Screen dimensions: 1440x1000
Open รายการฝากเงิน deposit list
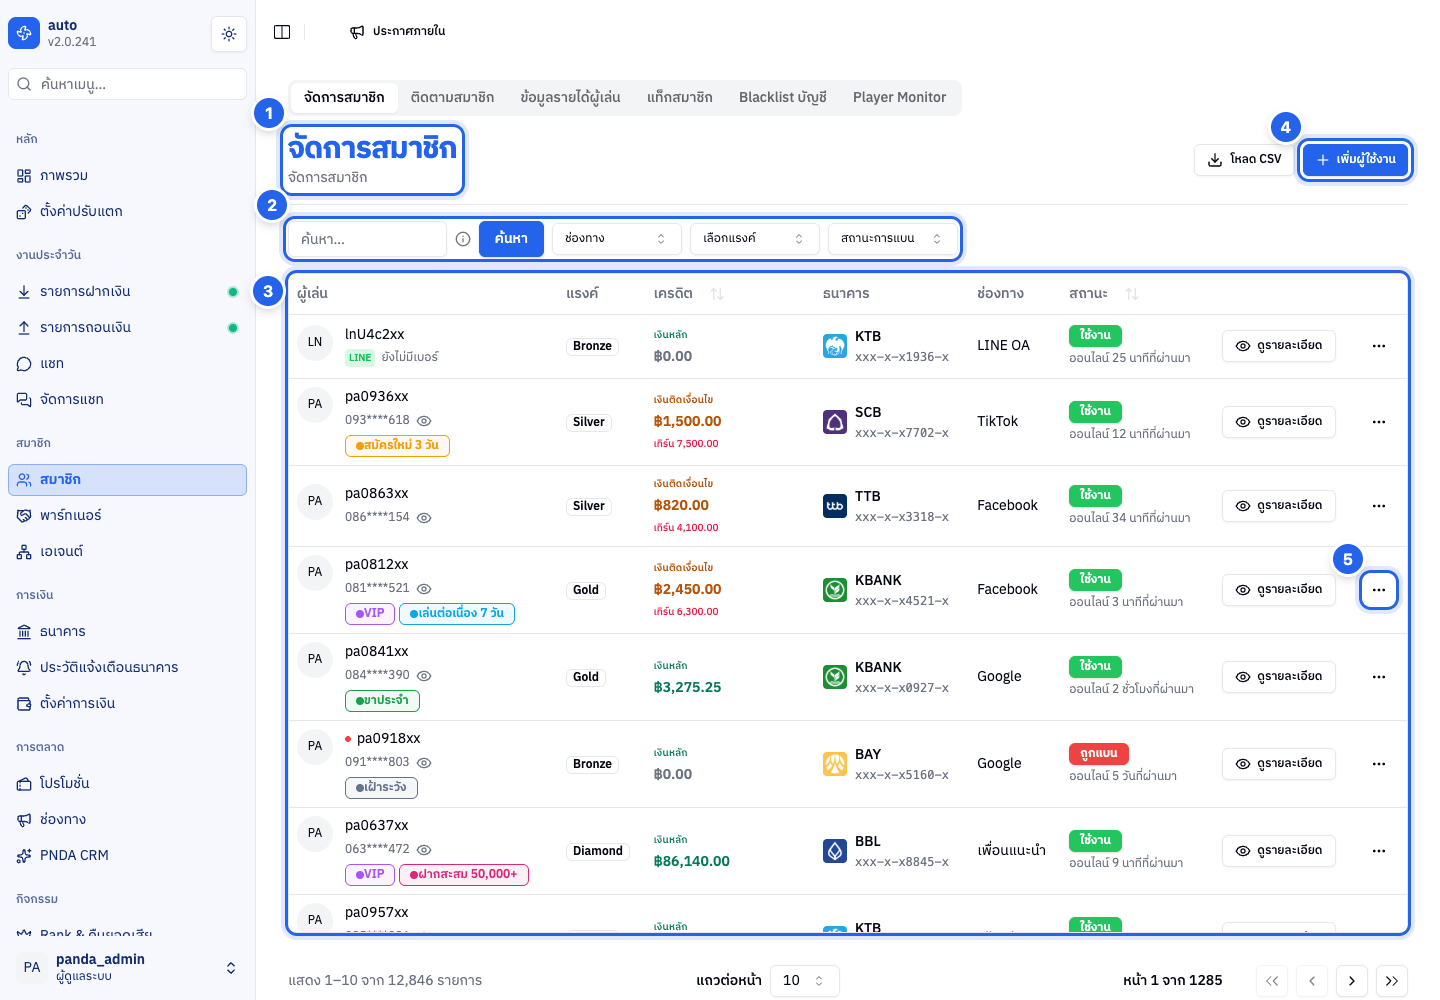[127, 292]
